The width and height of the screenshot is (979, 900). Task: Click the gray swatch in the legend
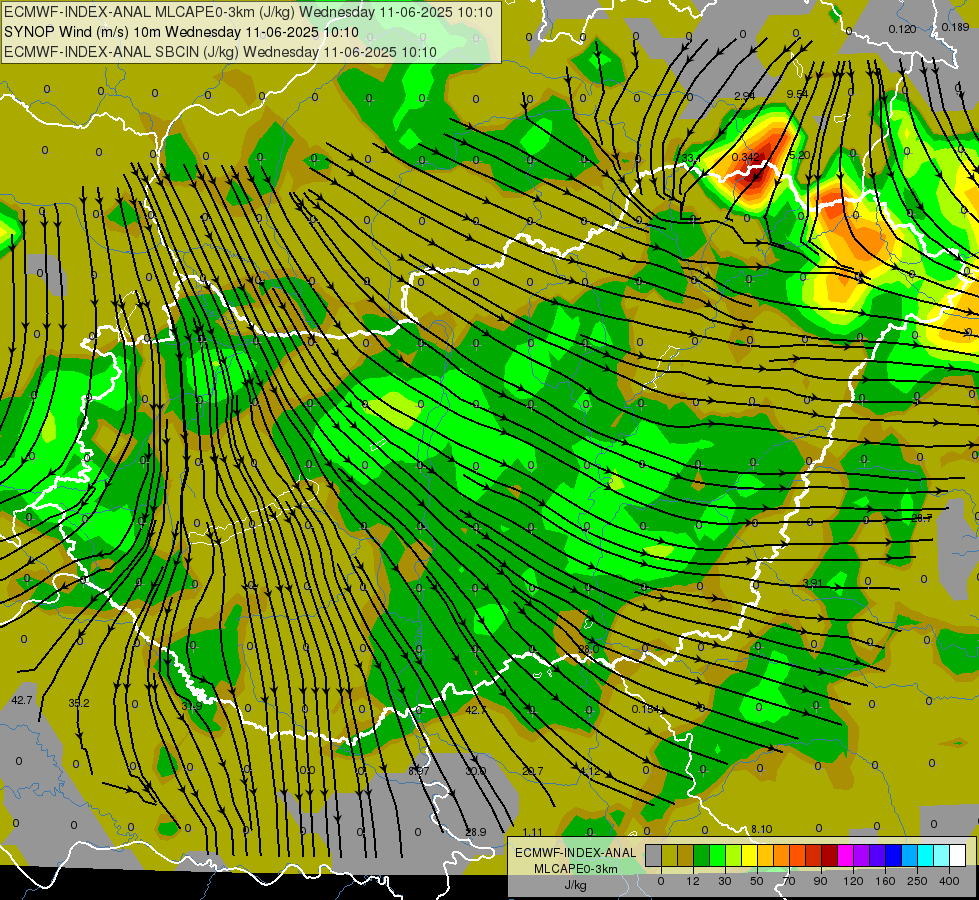(654, 855)
